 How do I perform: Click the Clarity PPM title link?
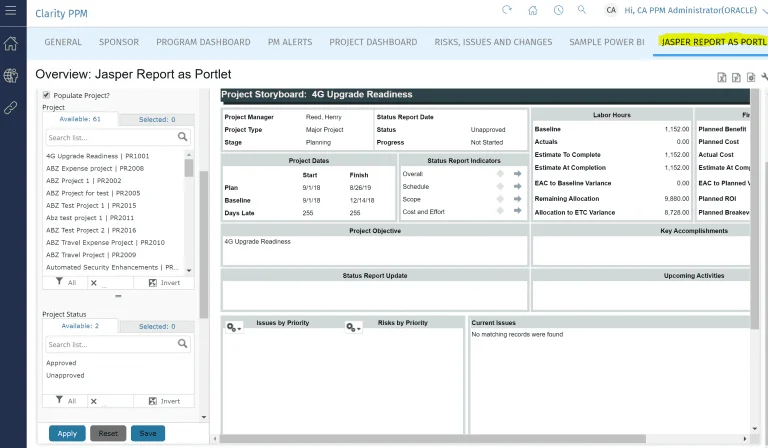click(x=61, y=14)
